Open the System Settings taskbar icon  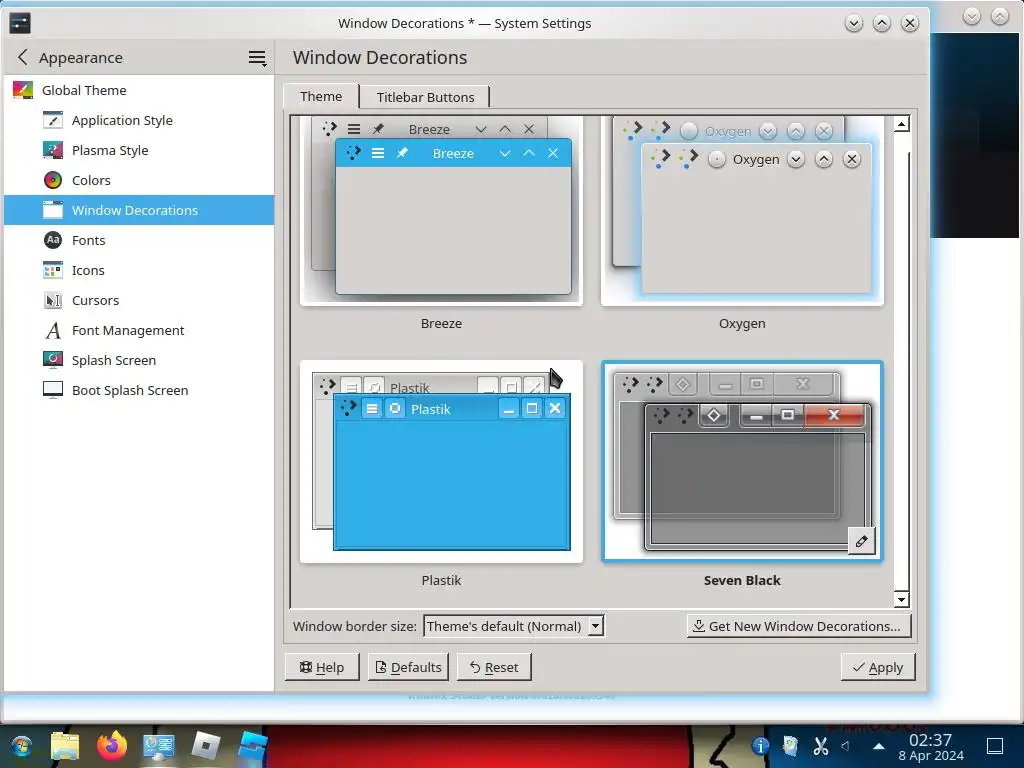point(159,746)
